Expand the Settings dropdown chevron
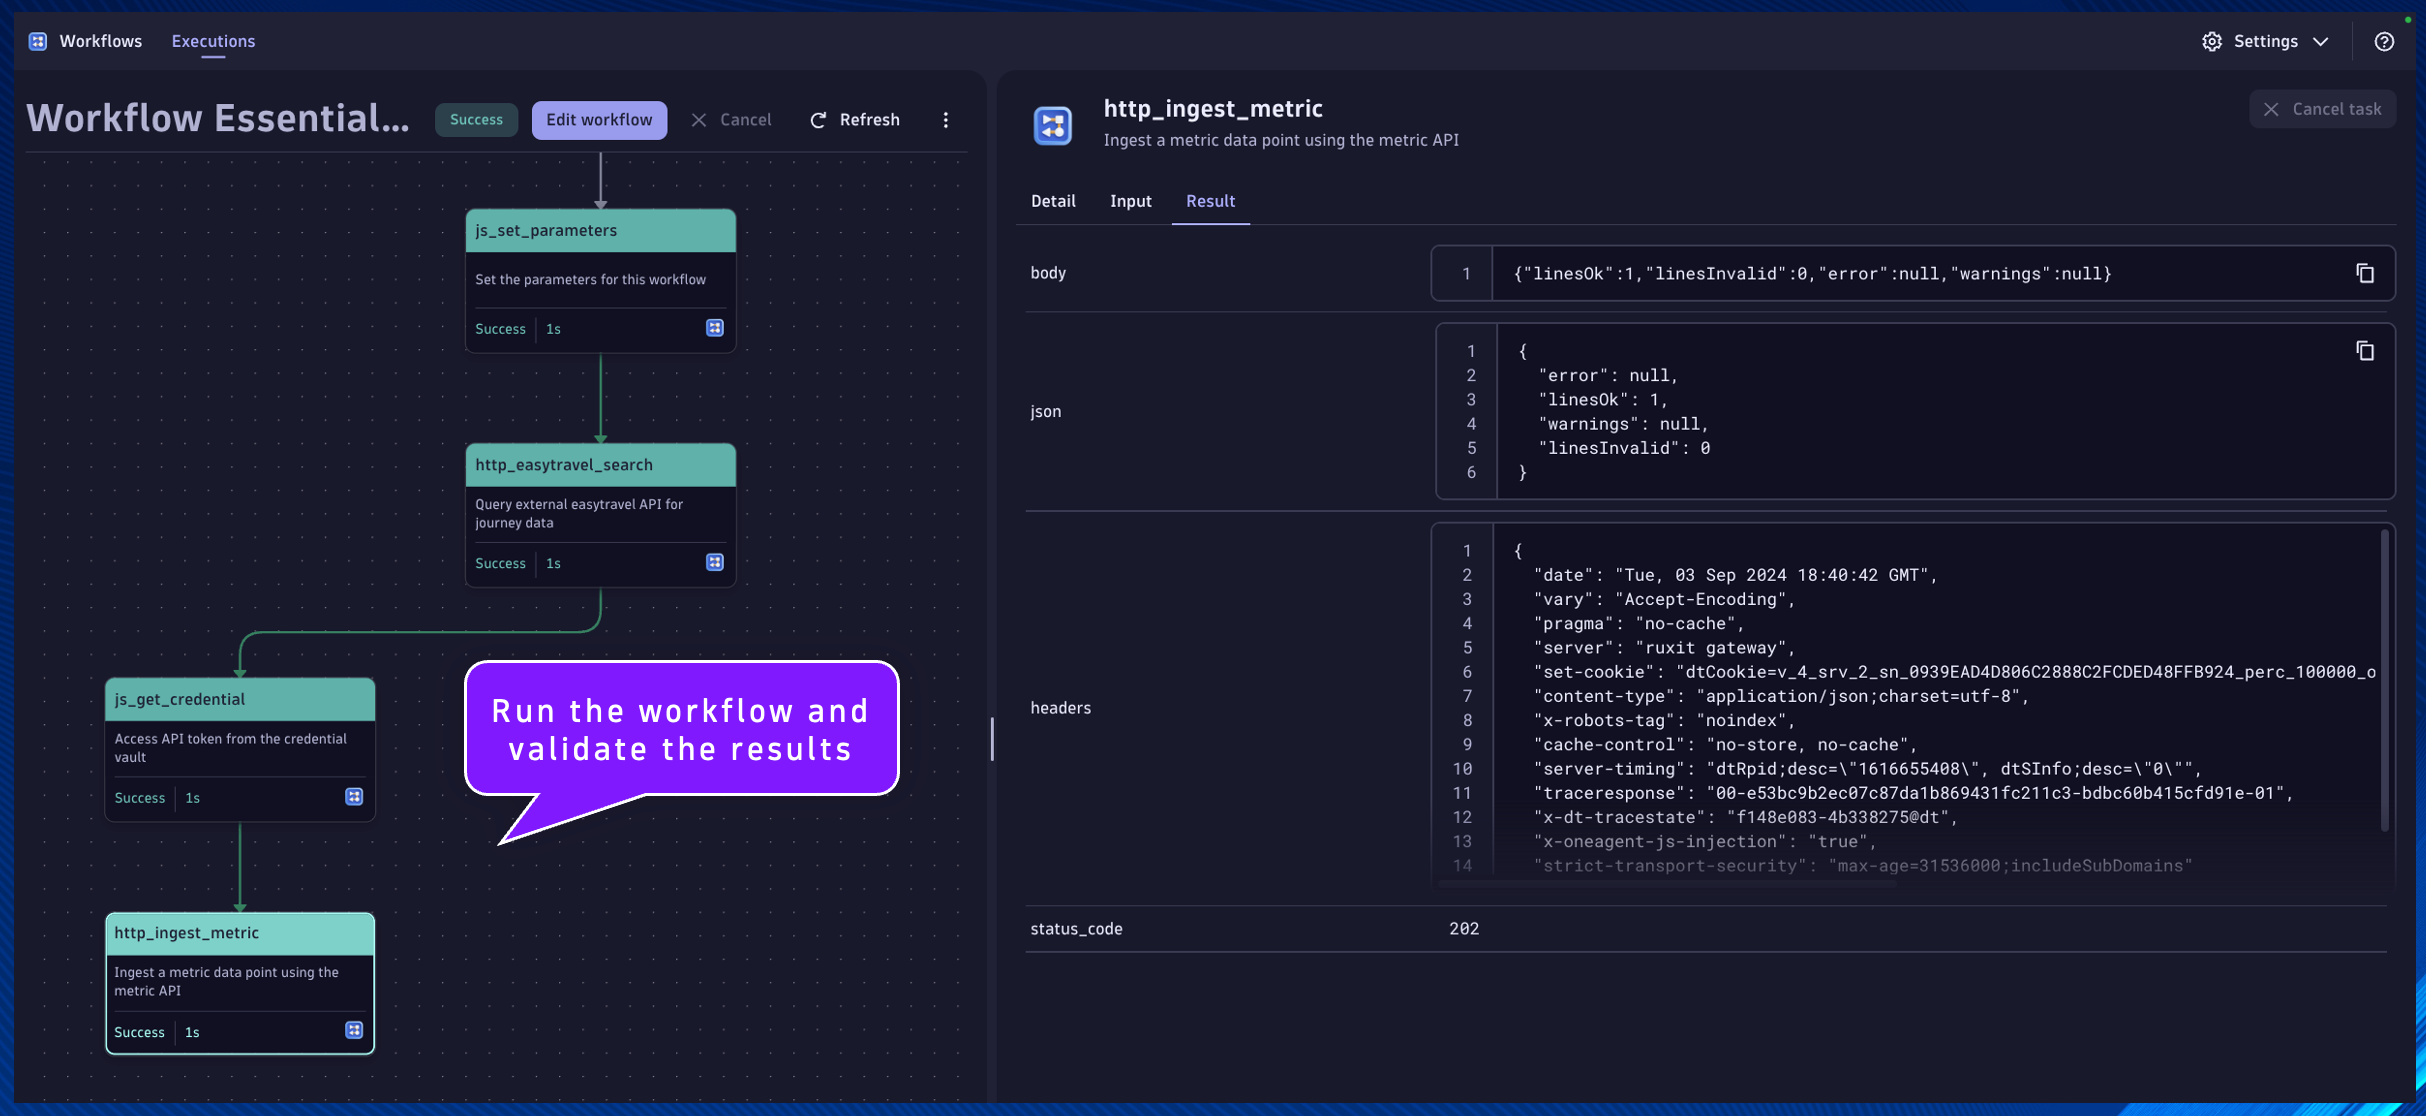 coord(2321,41)
